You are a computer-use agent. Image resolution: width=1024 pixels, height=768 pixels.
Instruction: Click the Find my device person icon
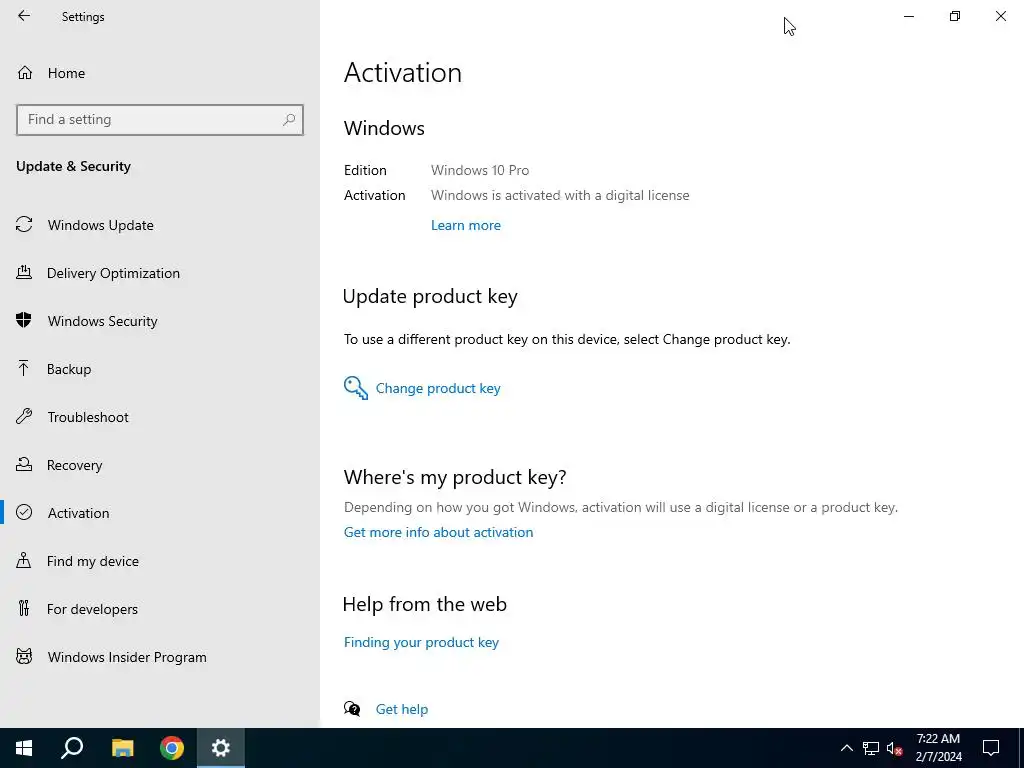24,560
